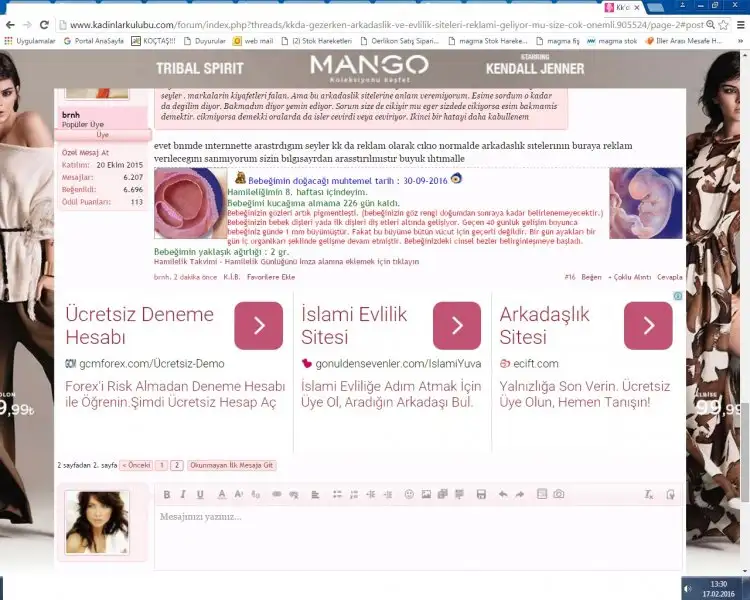Open user profile name 'brnh'
Screen dimensions: 750x600
point(71,115)
